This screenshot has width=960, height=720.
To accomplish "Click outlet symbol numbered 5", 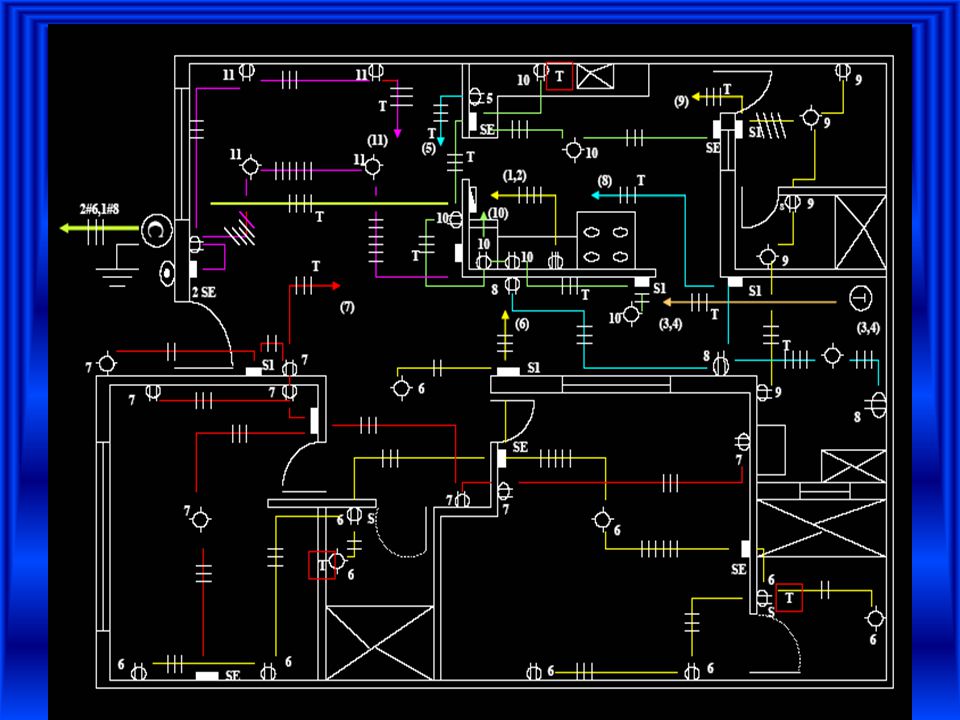I will point(475,97).
